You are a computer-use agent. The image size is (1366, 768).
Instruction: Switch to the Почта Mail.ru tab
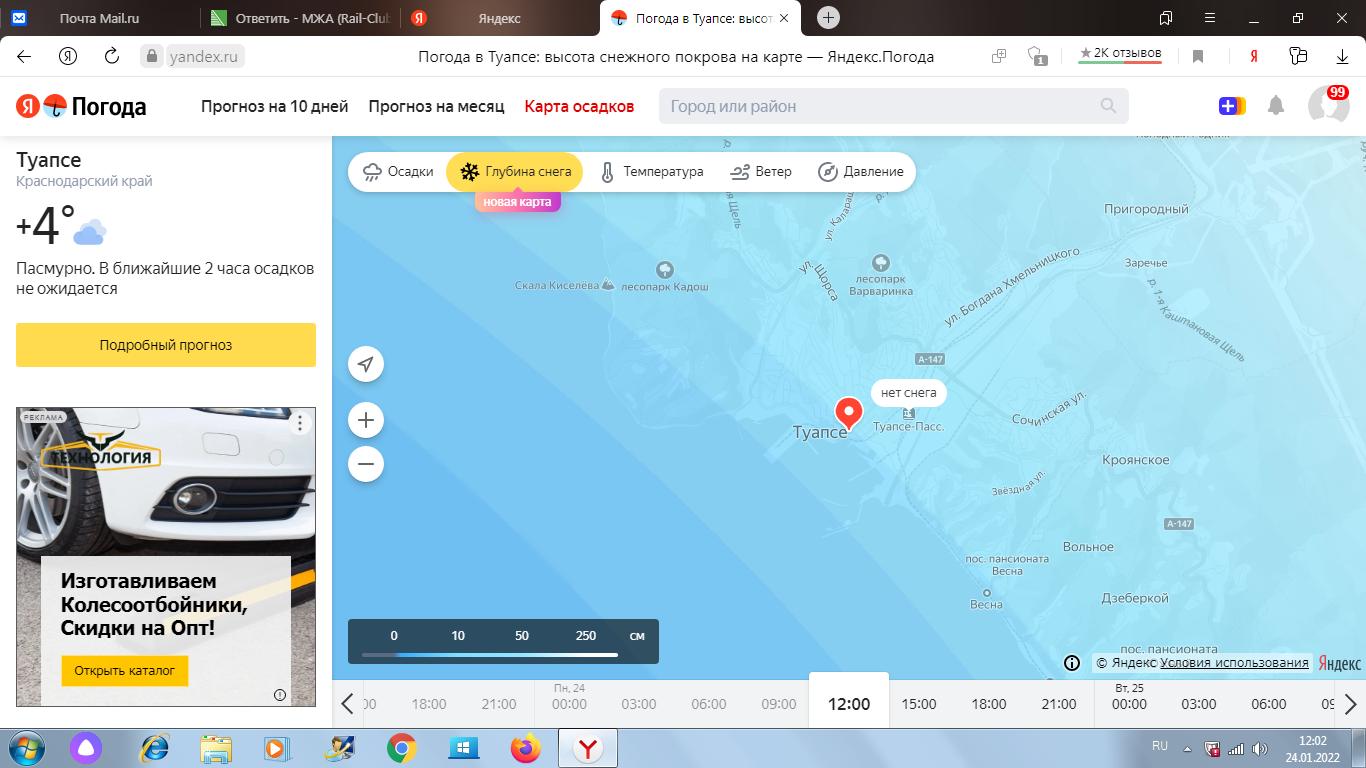(100, 18)
